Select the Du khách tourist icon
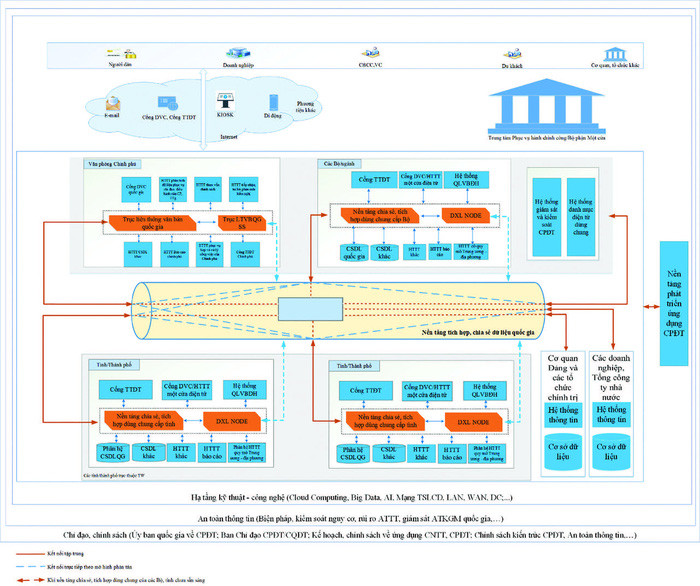Image resolution: width=700 pixels, height=586 pixels. coord(510,54)
